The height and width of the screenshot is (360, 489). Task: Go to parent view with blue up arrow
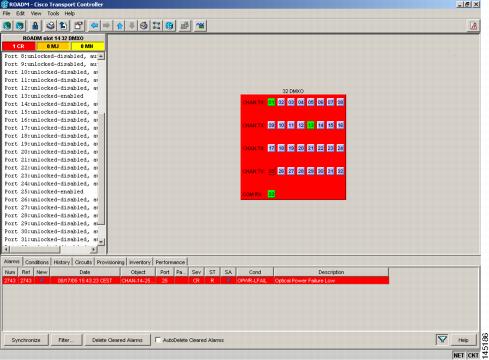click(120, 26)
